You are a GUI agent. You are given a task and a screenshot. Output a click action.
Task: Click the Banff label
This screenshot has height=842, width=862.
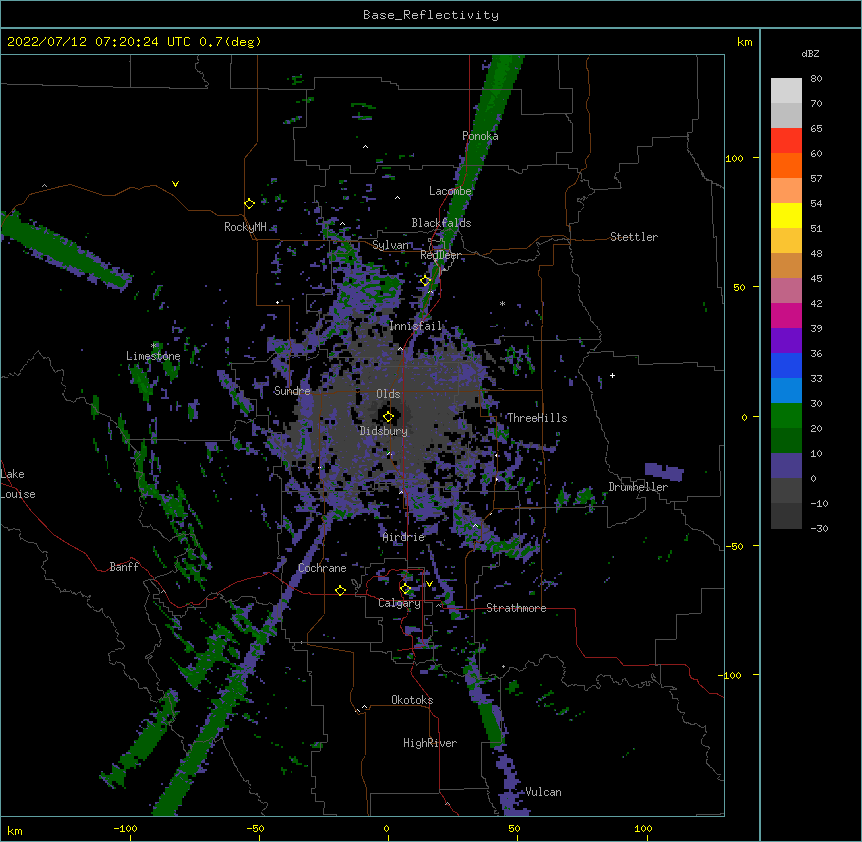124,567
